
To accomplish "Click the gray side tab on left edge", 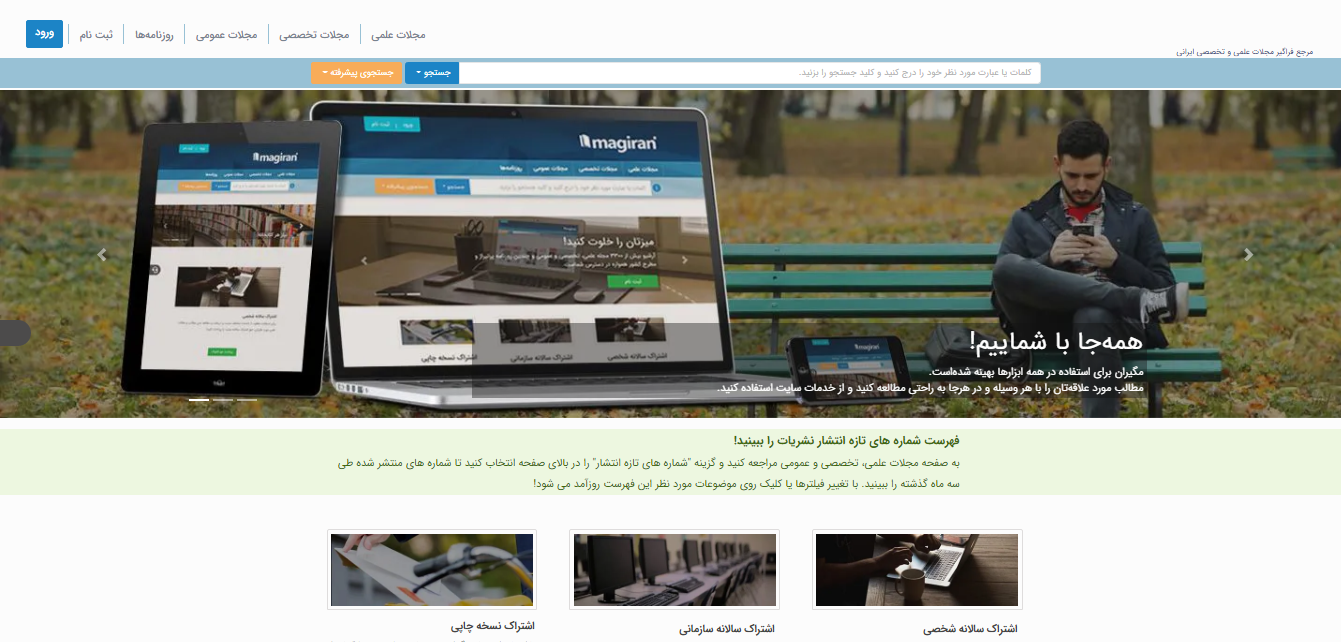I will click(x=14, y=333).
